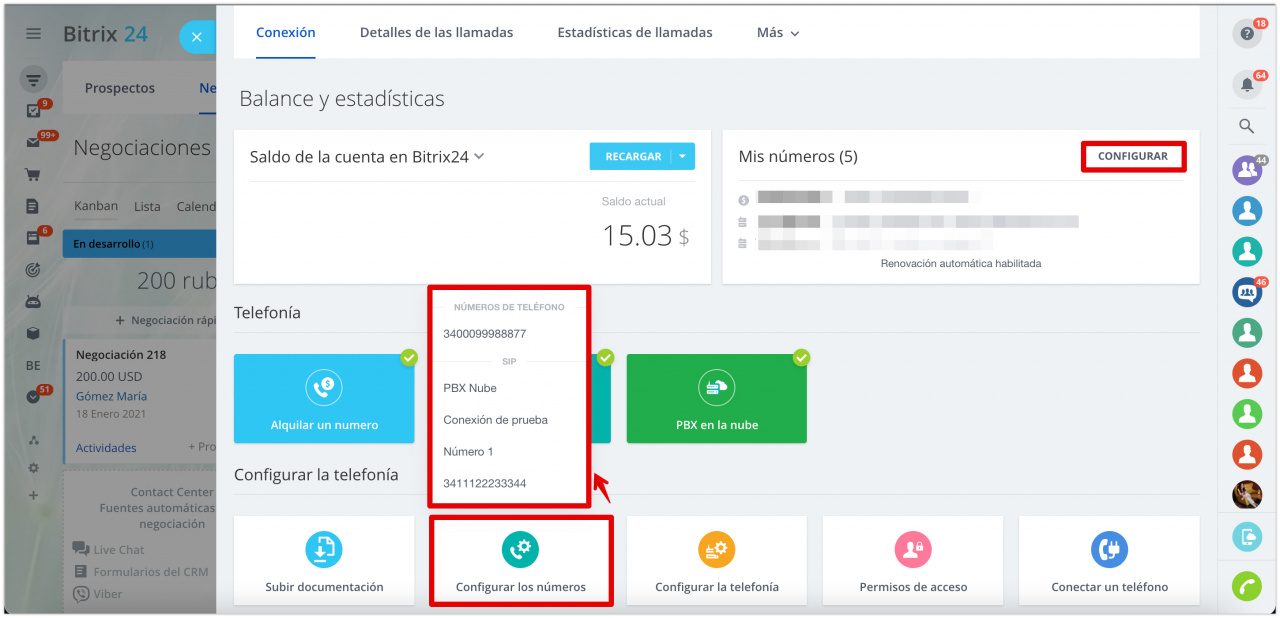Close the telephony panel with blue X
Image resolution: width=1280 pixels, height=618 pixels.
(x=196, y=37)
